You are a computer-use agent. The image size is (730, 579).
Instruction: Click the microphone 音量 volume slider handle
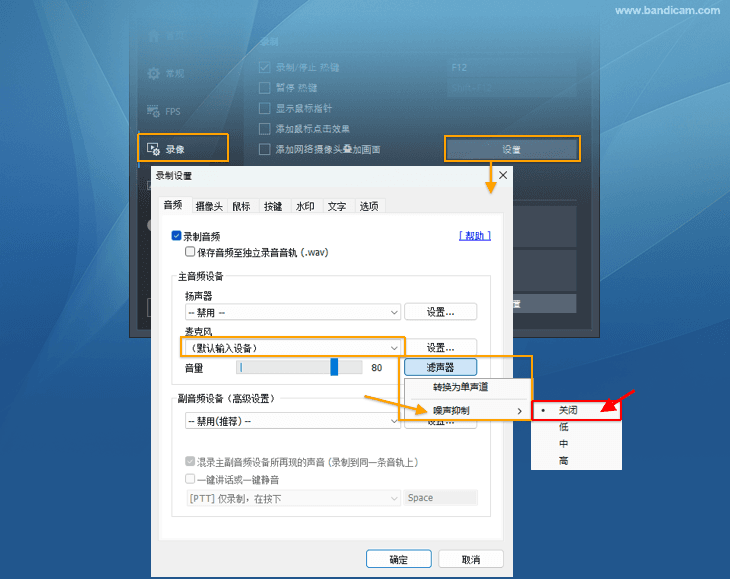[334, 367]
